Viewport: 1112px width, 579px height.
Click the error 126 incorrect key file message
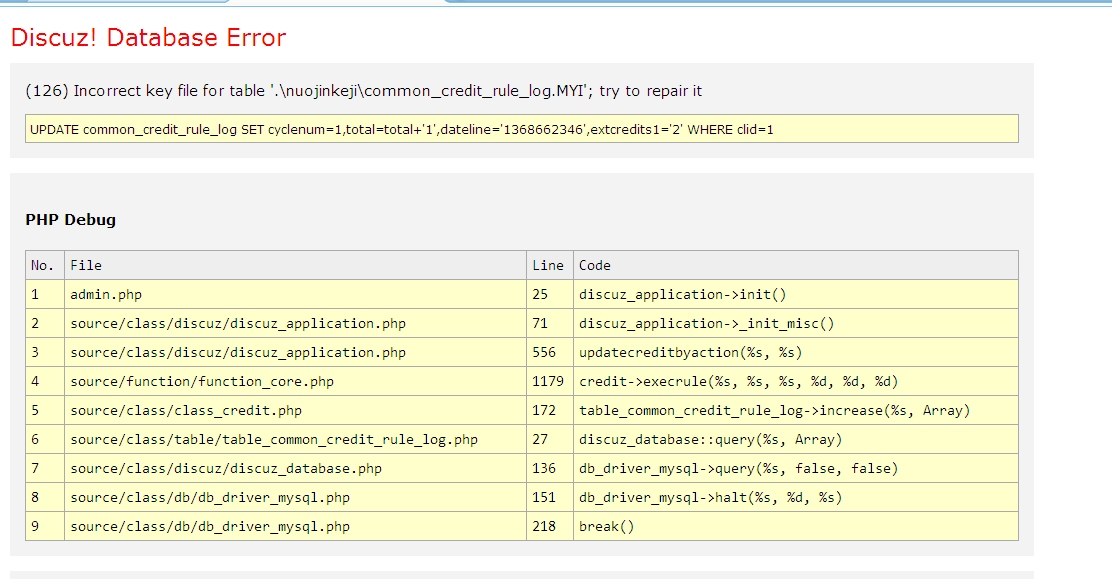pyautogui.click(x=363, y=91)
